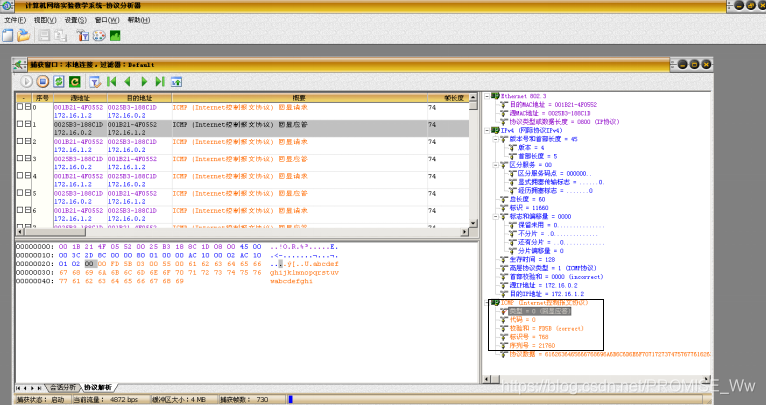Tick the checkbox of packet row 0
The image size is (766, 405).
point(20,107)
